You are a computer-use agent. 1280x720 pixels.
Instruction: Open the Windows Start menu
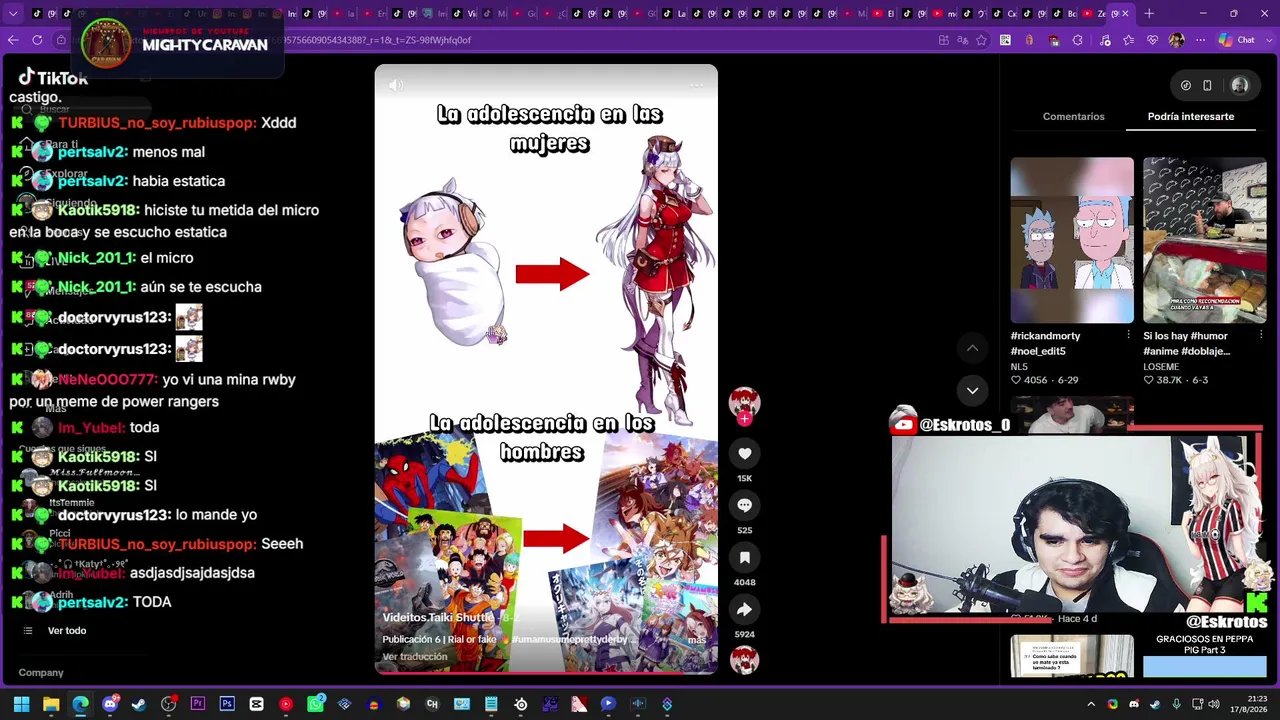21,704
